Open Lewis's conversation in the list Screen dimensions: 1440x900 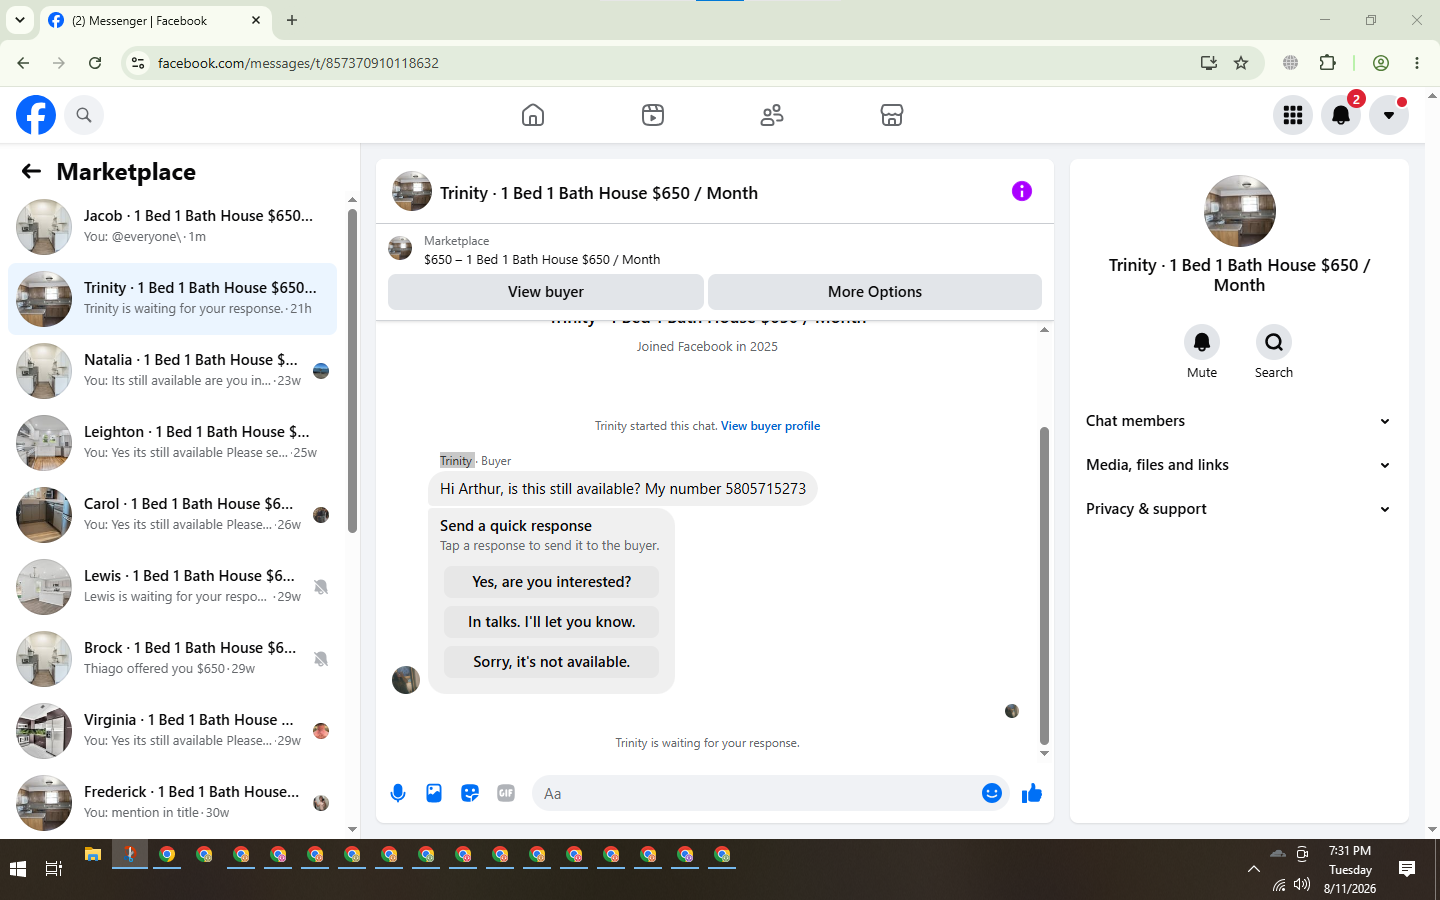click(x=172, y=587)
